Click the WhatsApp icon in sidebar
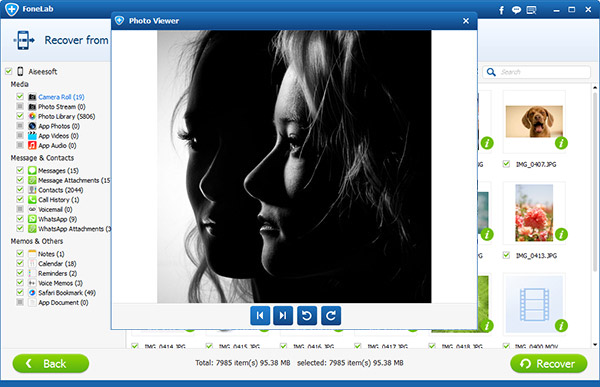The height and width of the screenshot is (387, 600). tap(33, 219)
